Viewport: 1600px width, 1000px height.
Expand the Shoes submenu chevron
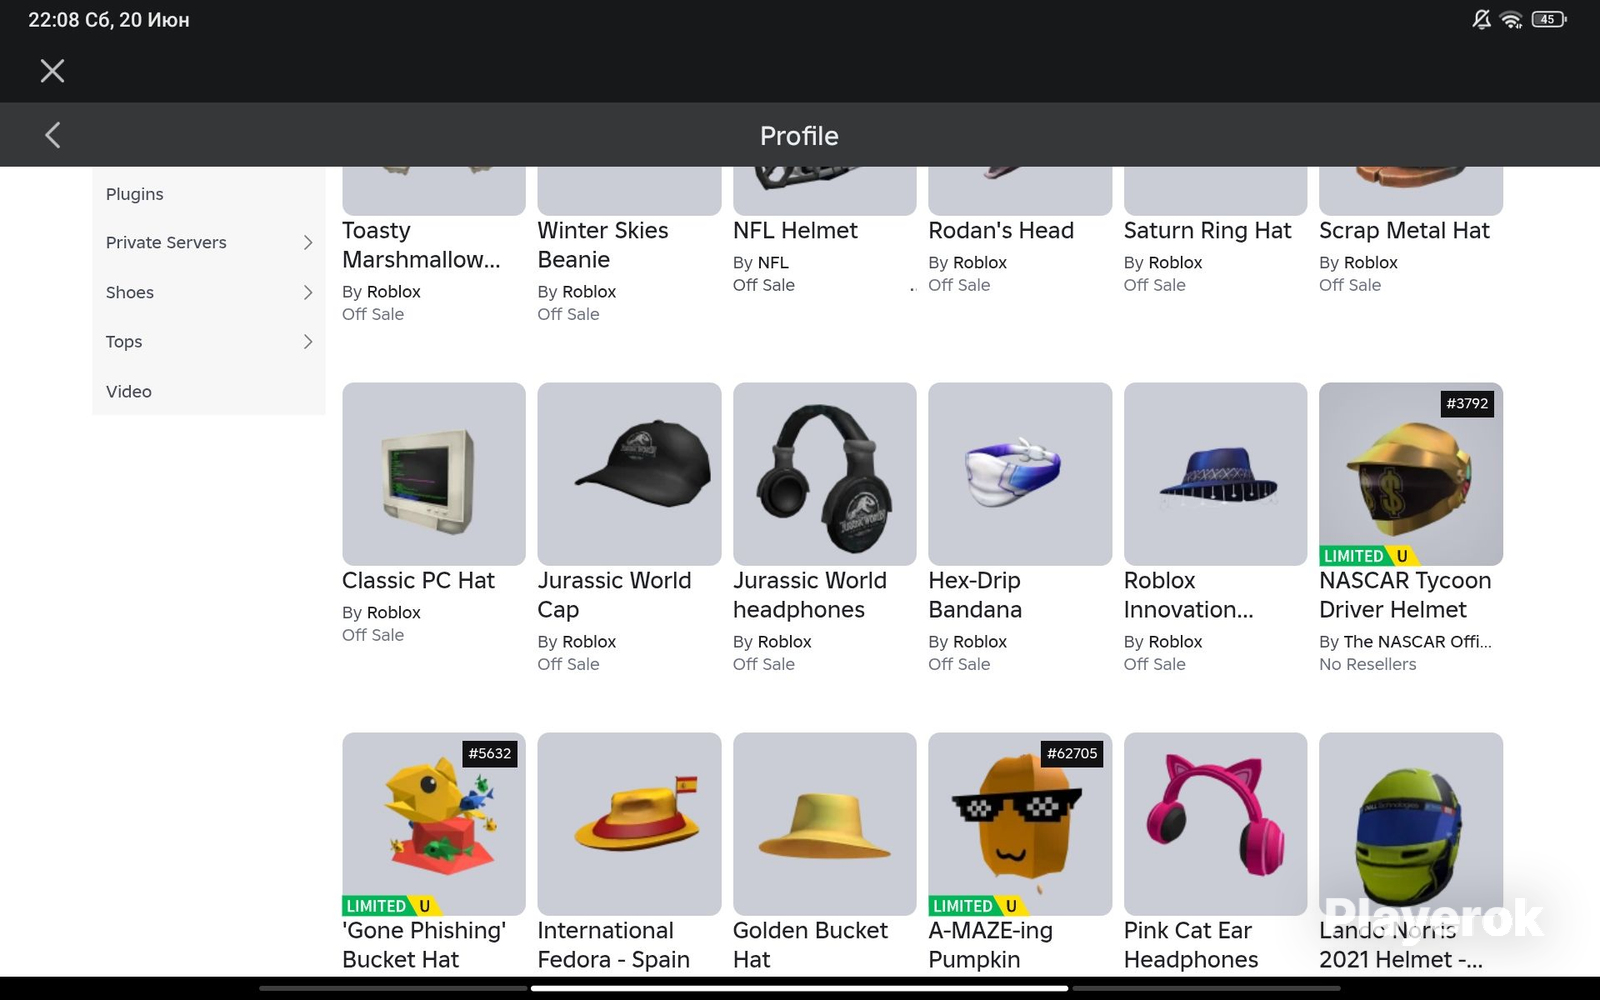pos(308,292)
